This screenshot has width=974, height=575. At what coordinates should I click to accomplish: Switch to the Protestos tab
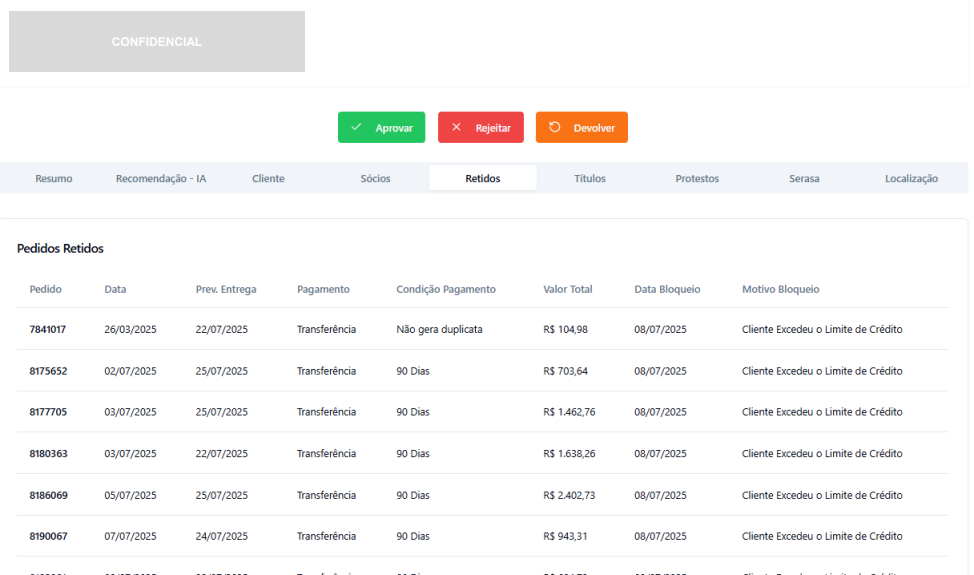click(697, 179)
